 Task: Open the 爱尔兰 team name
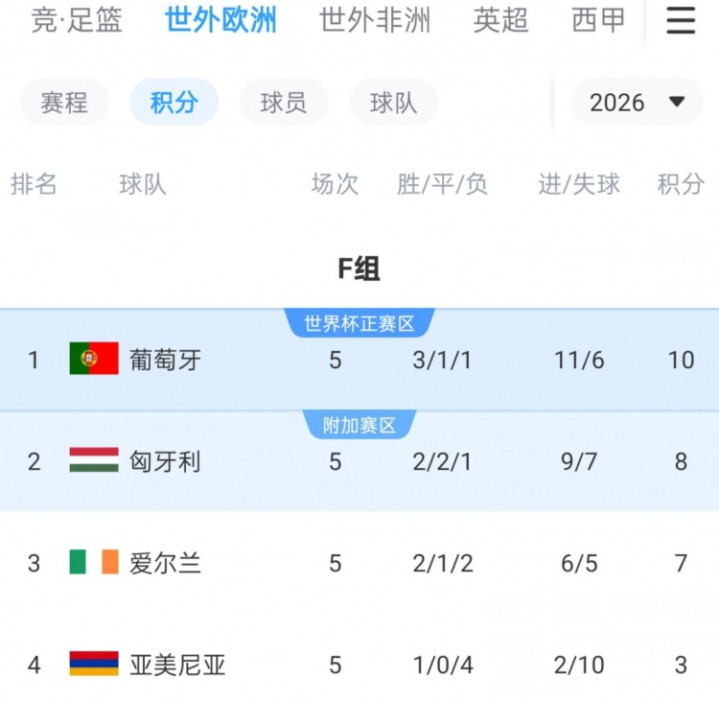pyautogui.click(x=165, y=563)
